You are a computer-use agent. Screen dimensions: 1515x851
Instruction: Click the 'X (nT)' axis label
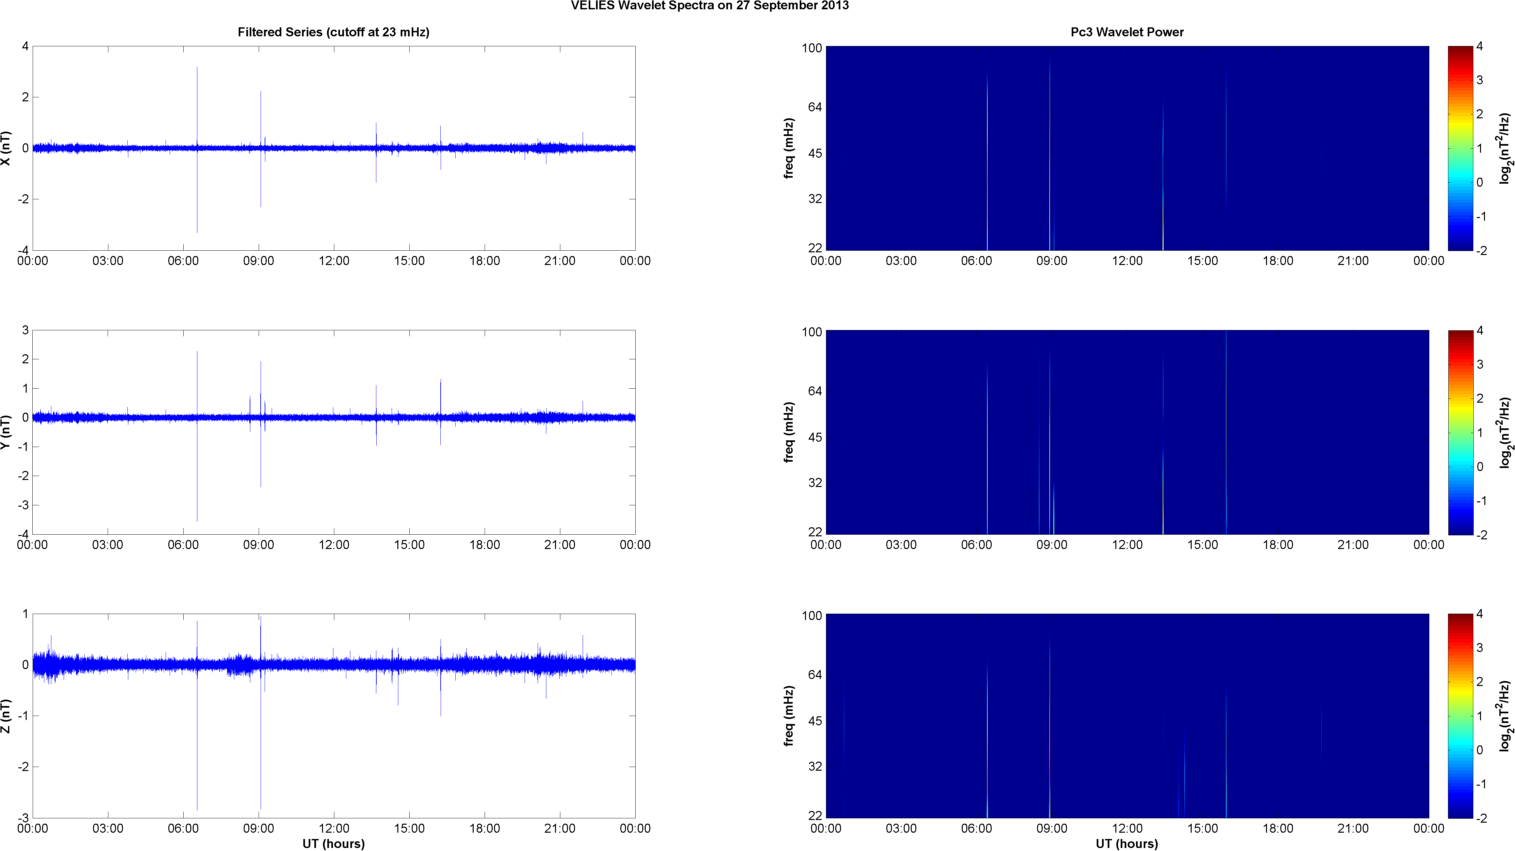tap(7, 148)
